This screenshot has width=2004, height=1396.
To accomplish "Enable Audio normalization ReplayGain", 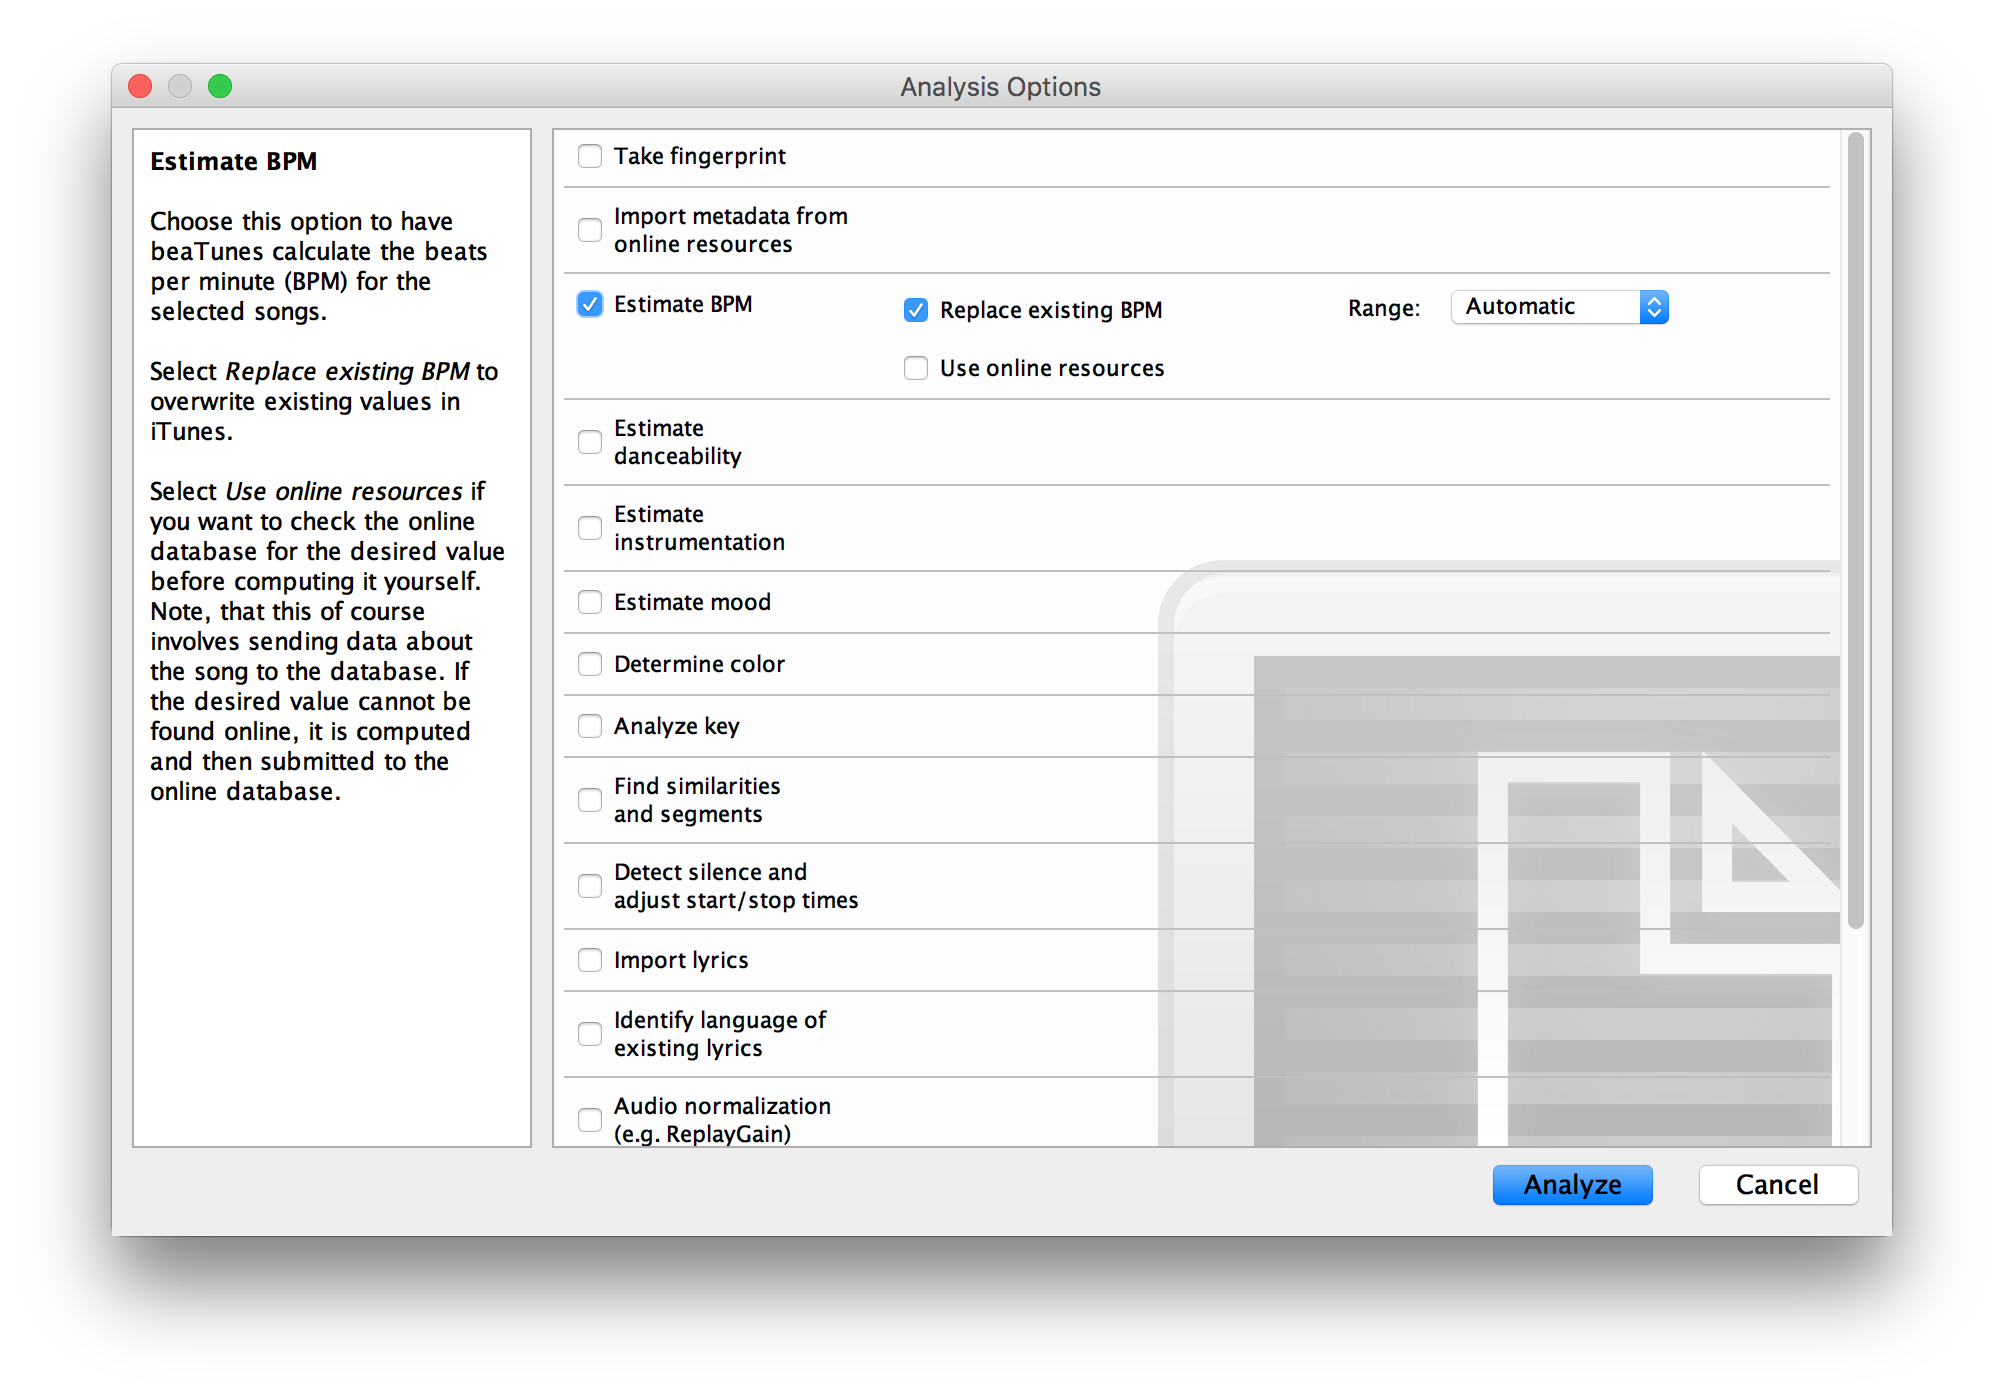I will pos(590,1120).
